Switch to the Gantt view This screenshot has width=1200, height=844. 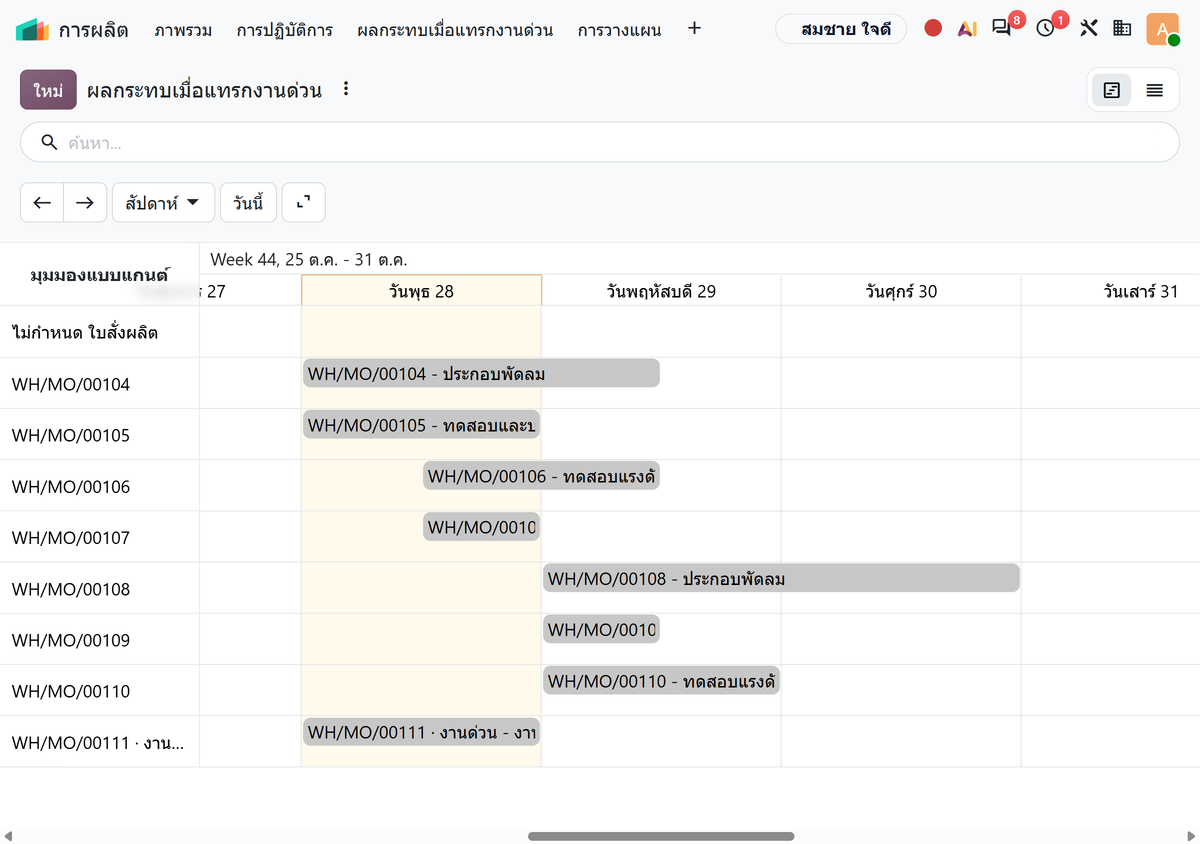click(1112, 90)
